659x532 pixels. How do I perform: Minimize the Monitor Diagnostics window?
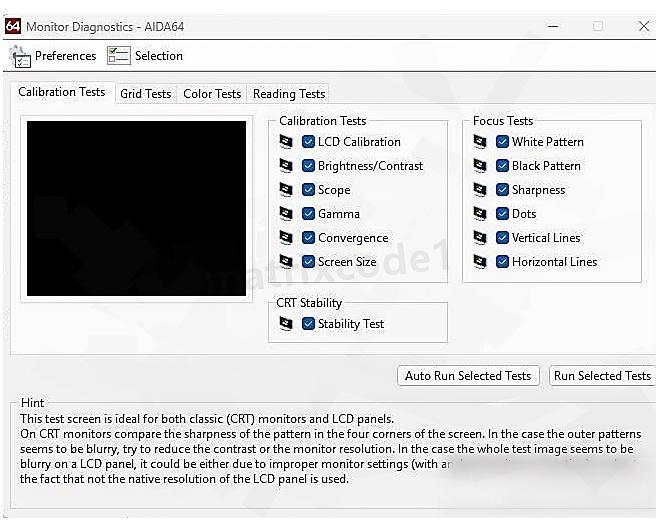click(554, 26)
